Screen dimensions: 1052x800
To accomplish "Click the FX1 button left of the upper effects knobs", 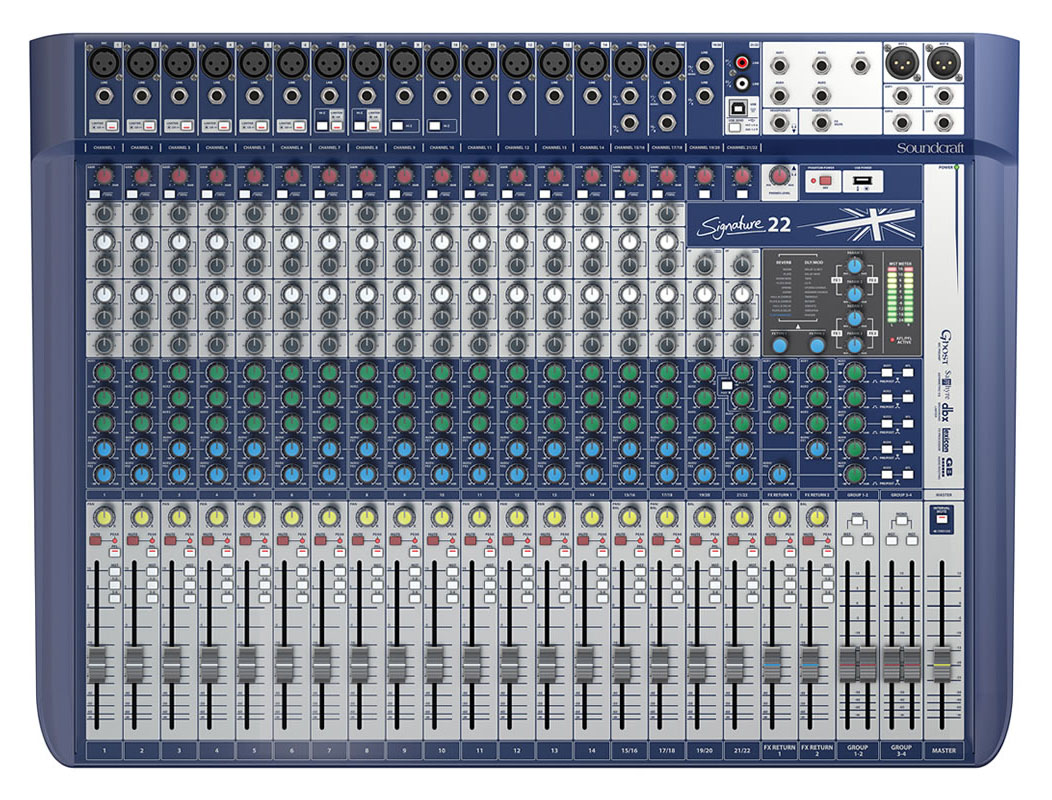I will tap(837, 279).
